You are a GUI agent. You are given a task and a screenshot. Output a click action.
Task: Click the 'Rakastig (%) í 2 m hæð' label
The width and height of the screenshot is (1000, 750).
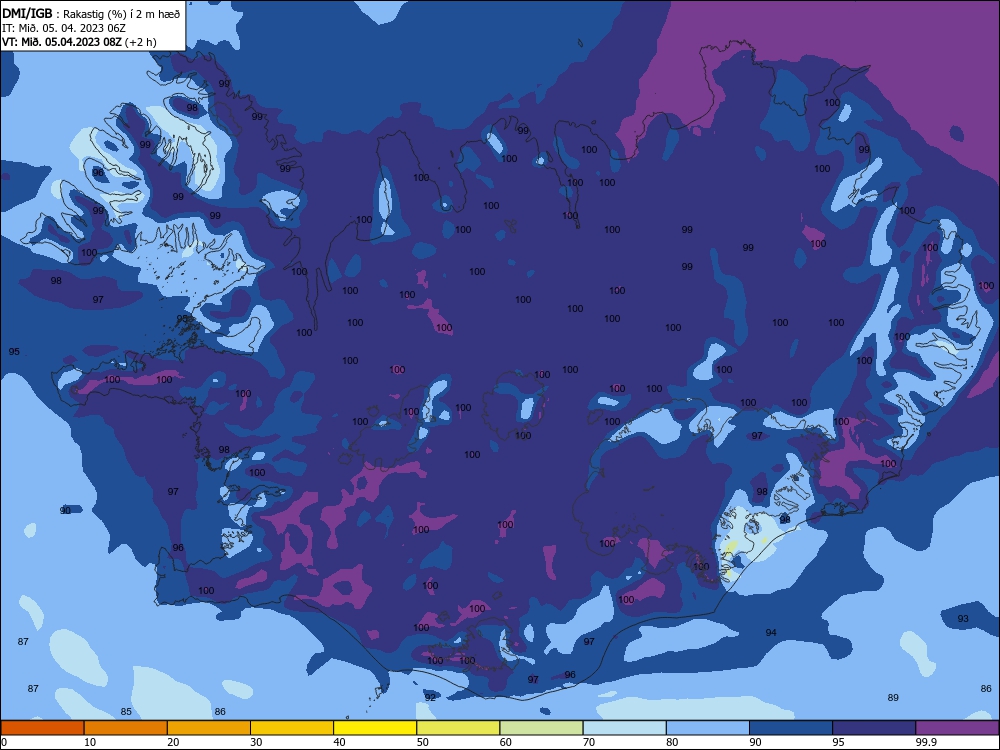122,14
